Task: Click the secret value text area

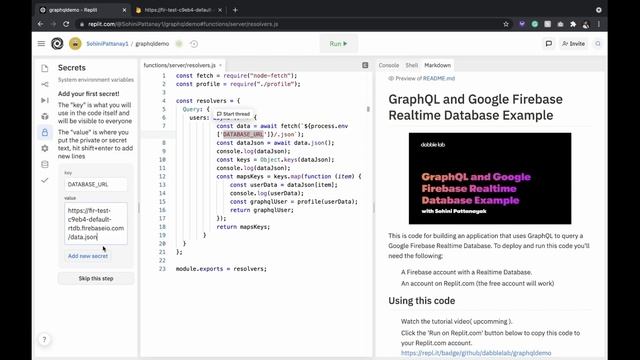Action: (x=96, y=224)
